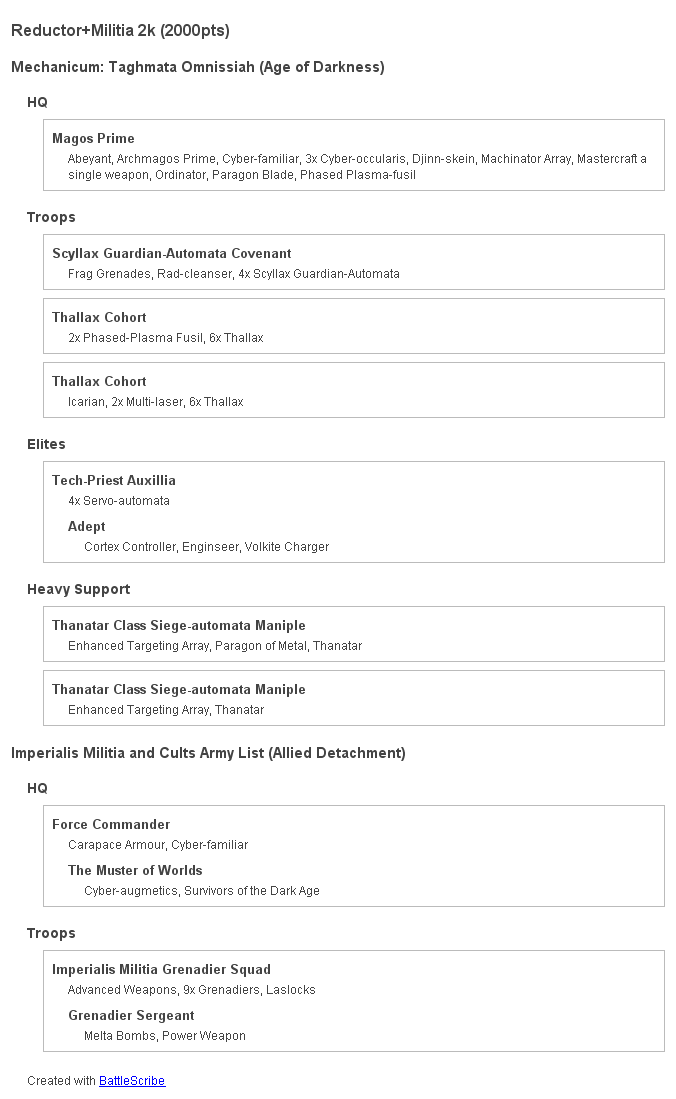Select the Force Commander entry title
Image resolution: width=676 pixels, height=1099 pixels.
111,824
